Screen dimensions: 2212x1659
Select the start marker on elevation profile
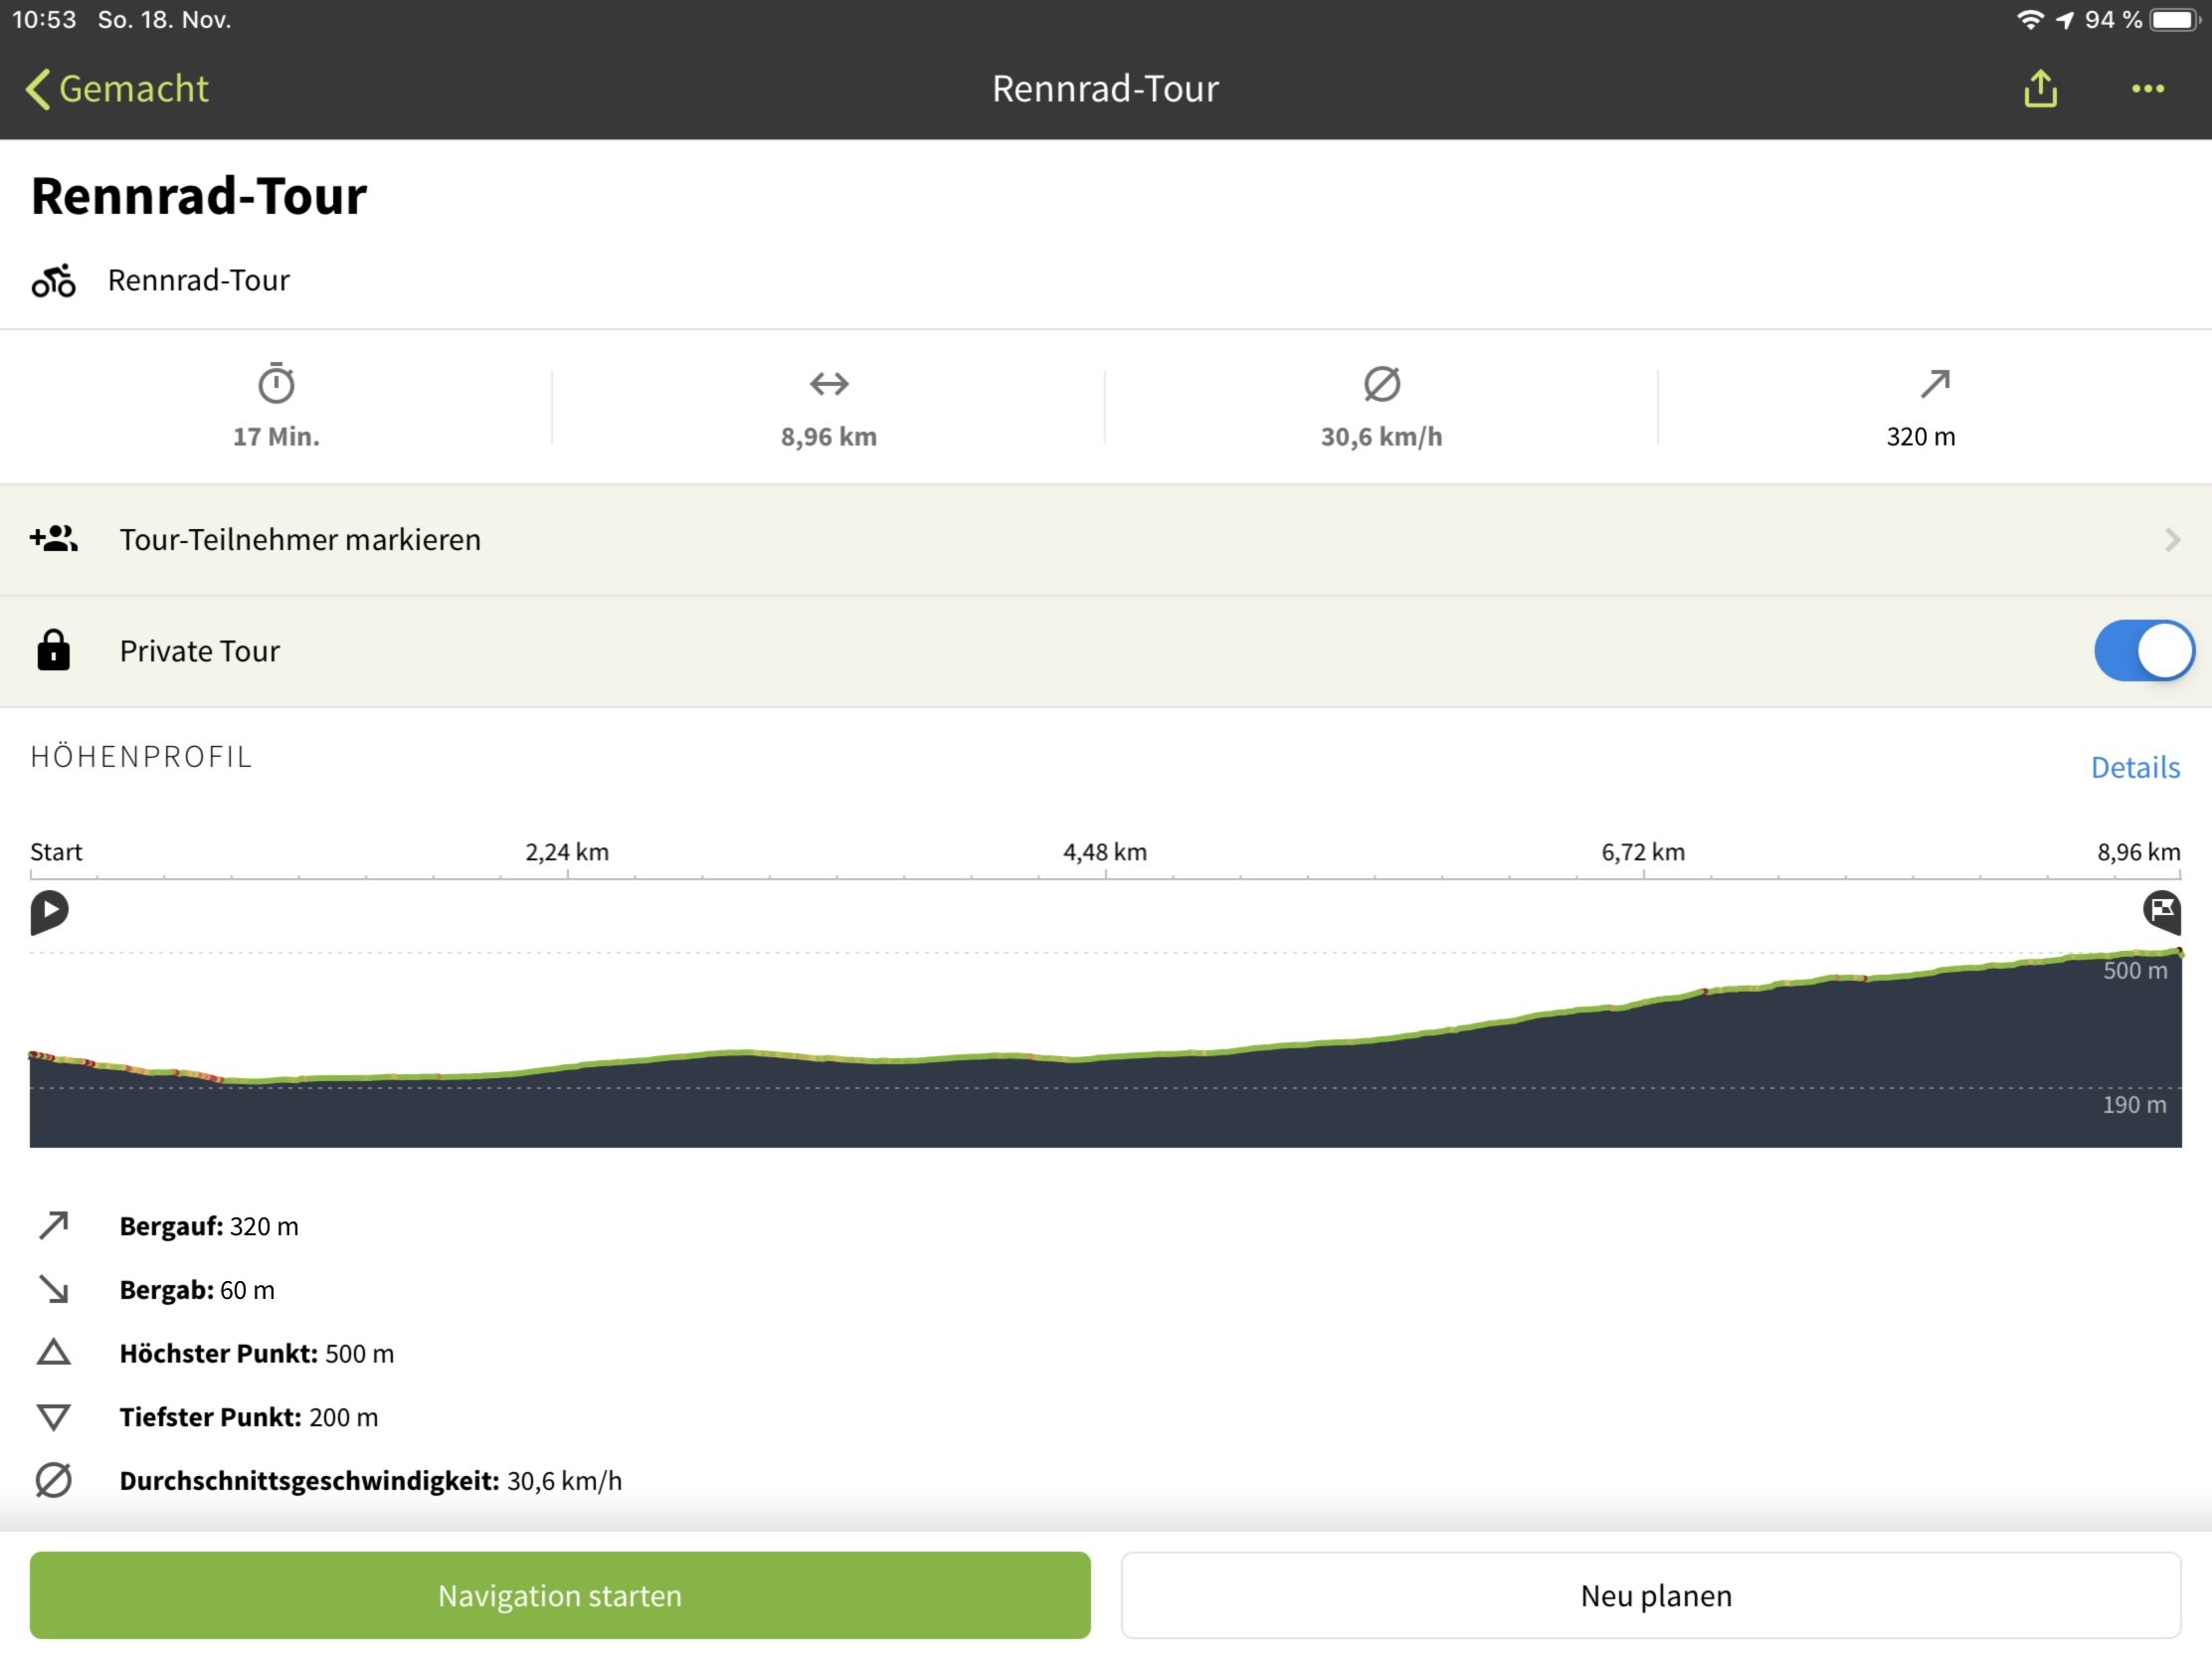(49, 912)
